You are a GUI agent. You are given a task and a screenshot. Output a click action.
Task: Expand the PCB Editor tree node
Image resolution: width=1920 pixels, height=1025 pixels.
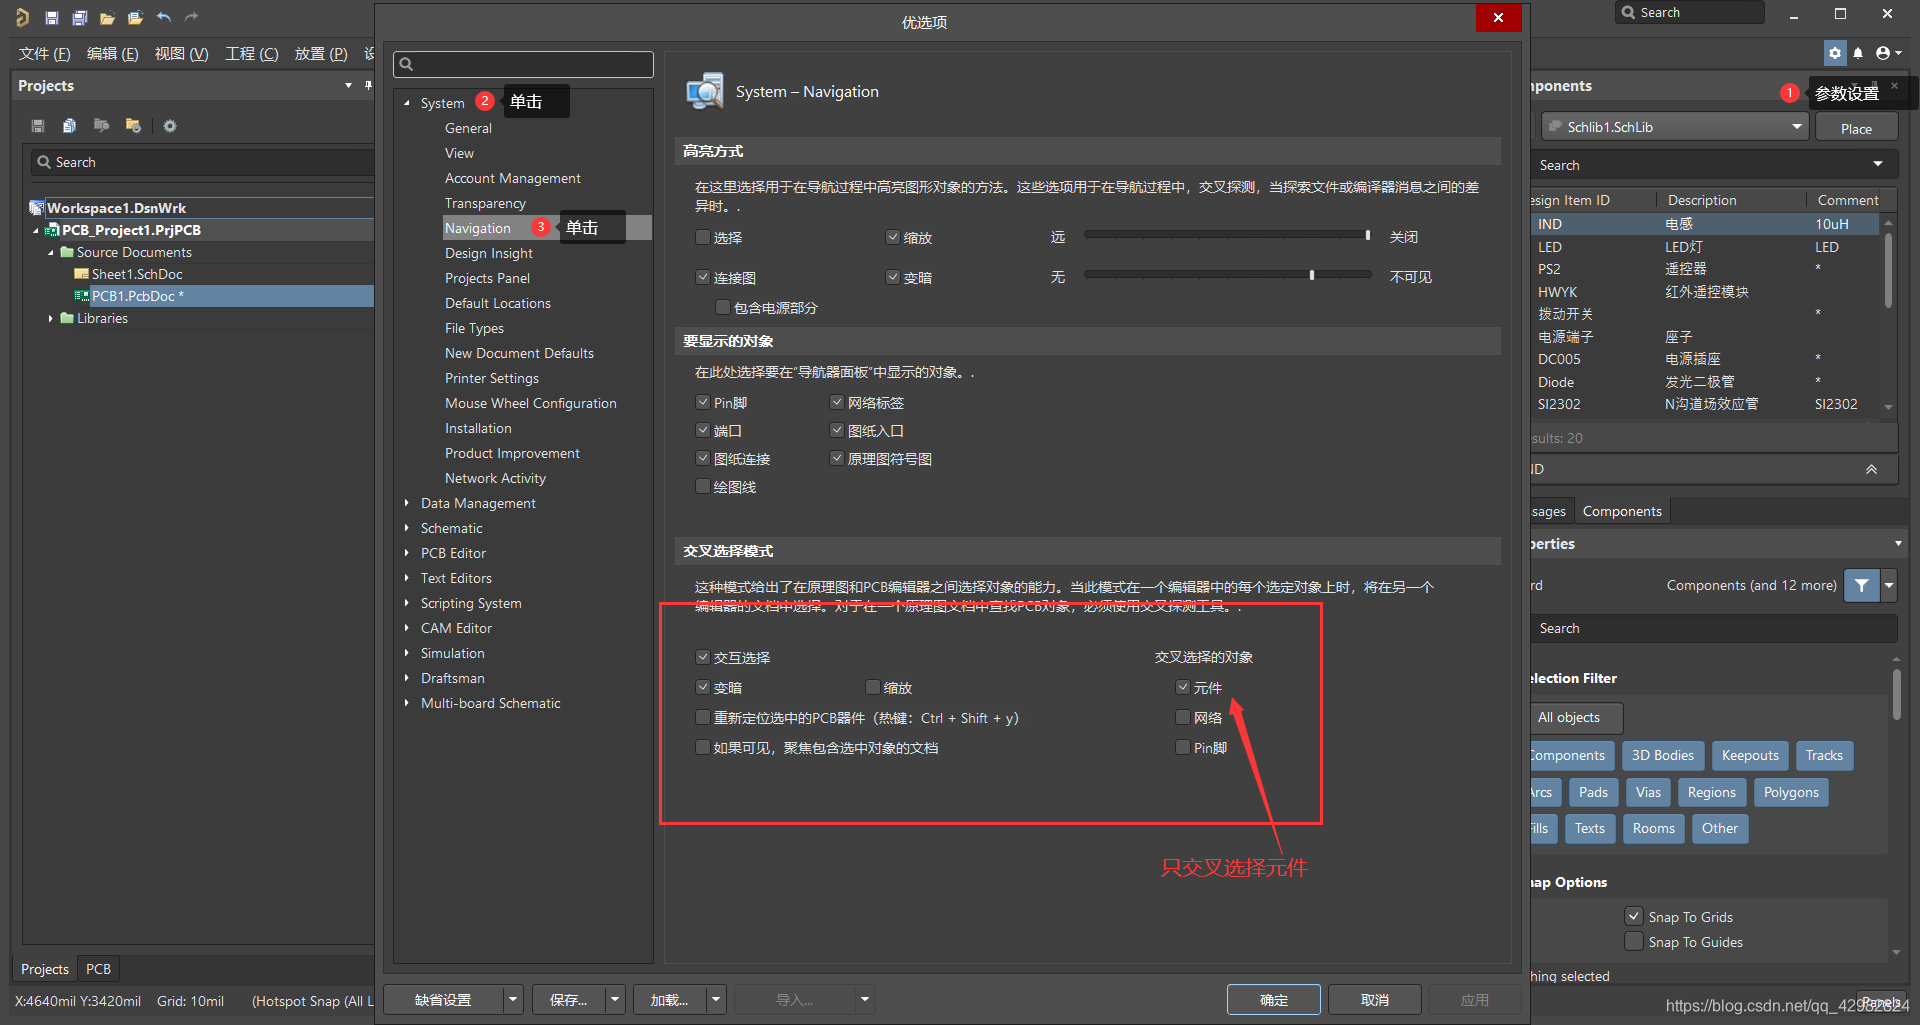[407, 553]
